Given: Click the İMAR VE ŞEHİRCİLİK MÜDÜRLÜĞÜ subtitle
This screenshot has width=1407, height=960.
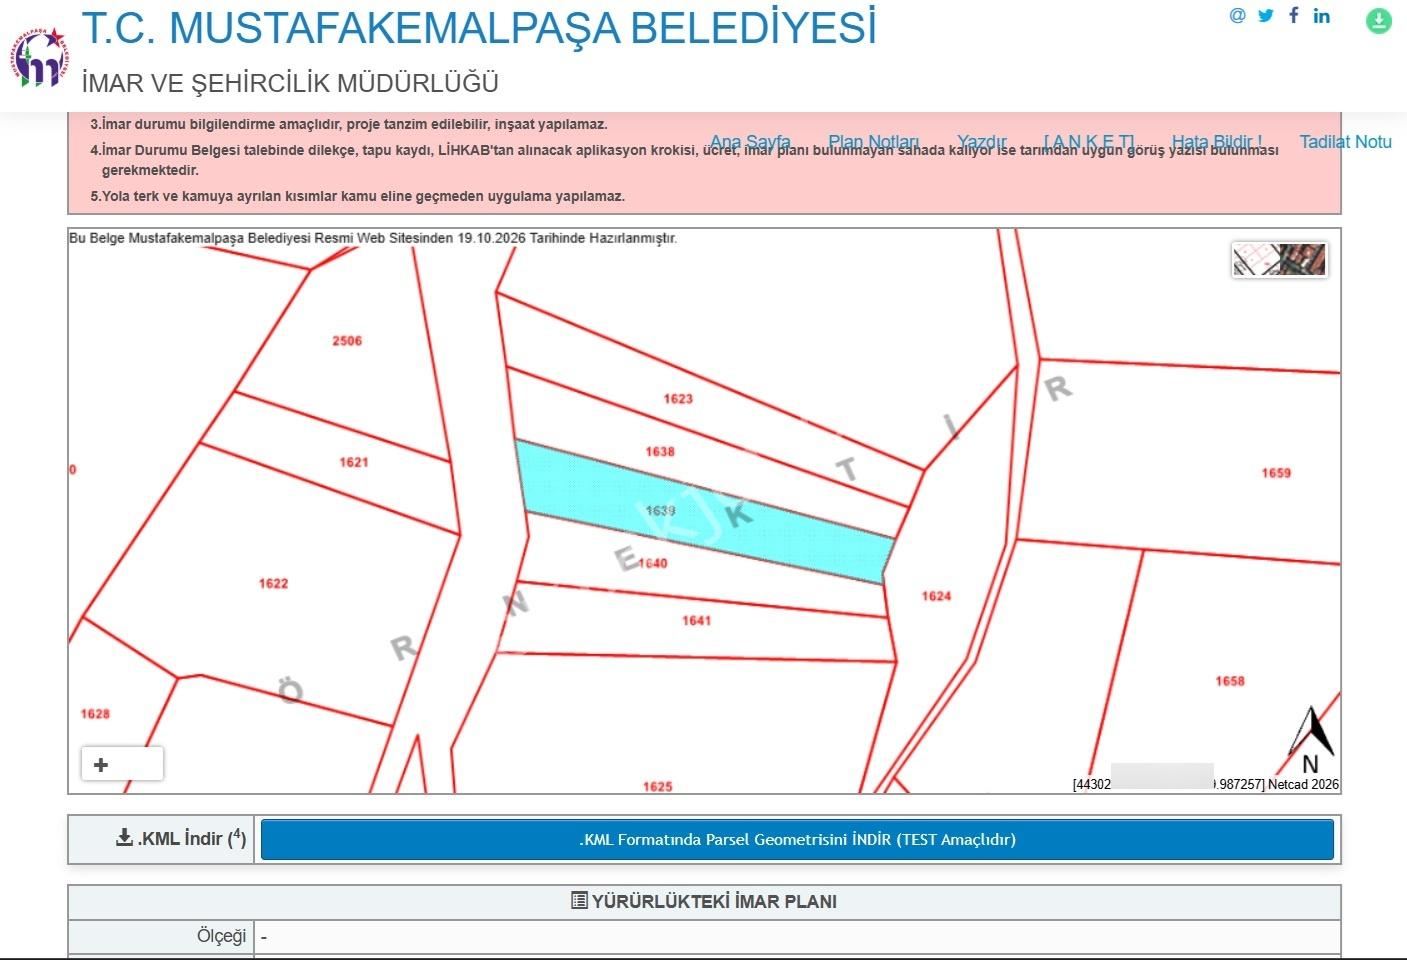Looking at the screenshot, I should click(x=290, y=83).
